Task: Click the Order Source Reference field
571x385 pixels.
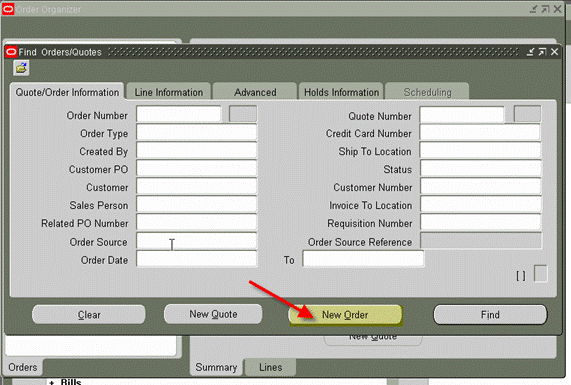Action: [x=480, y=241]
